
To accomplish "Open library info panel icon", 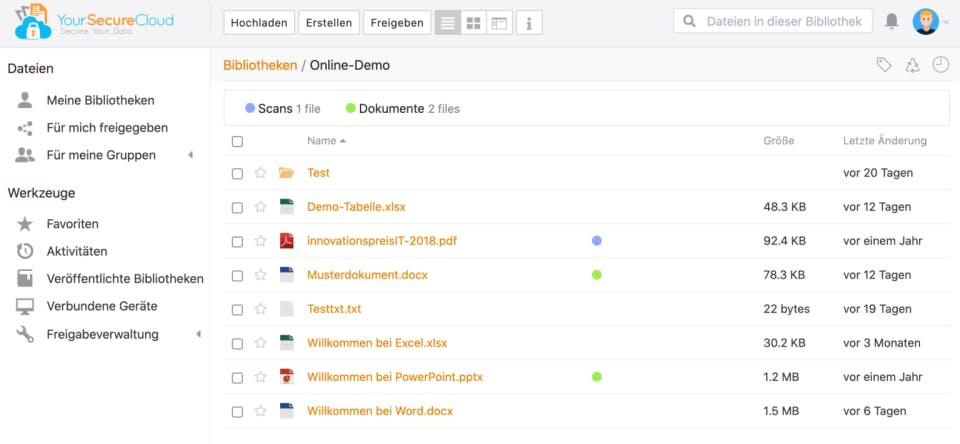I will point(529,23).
